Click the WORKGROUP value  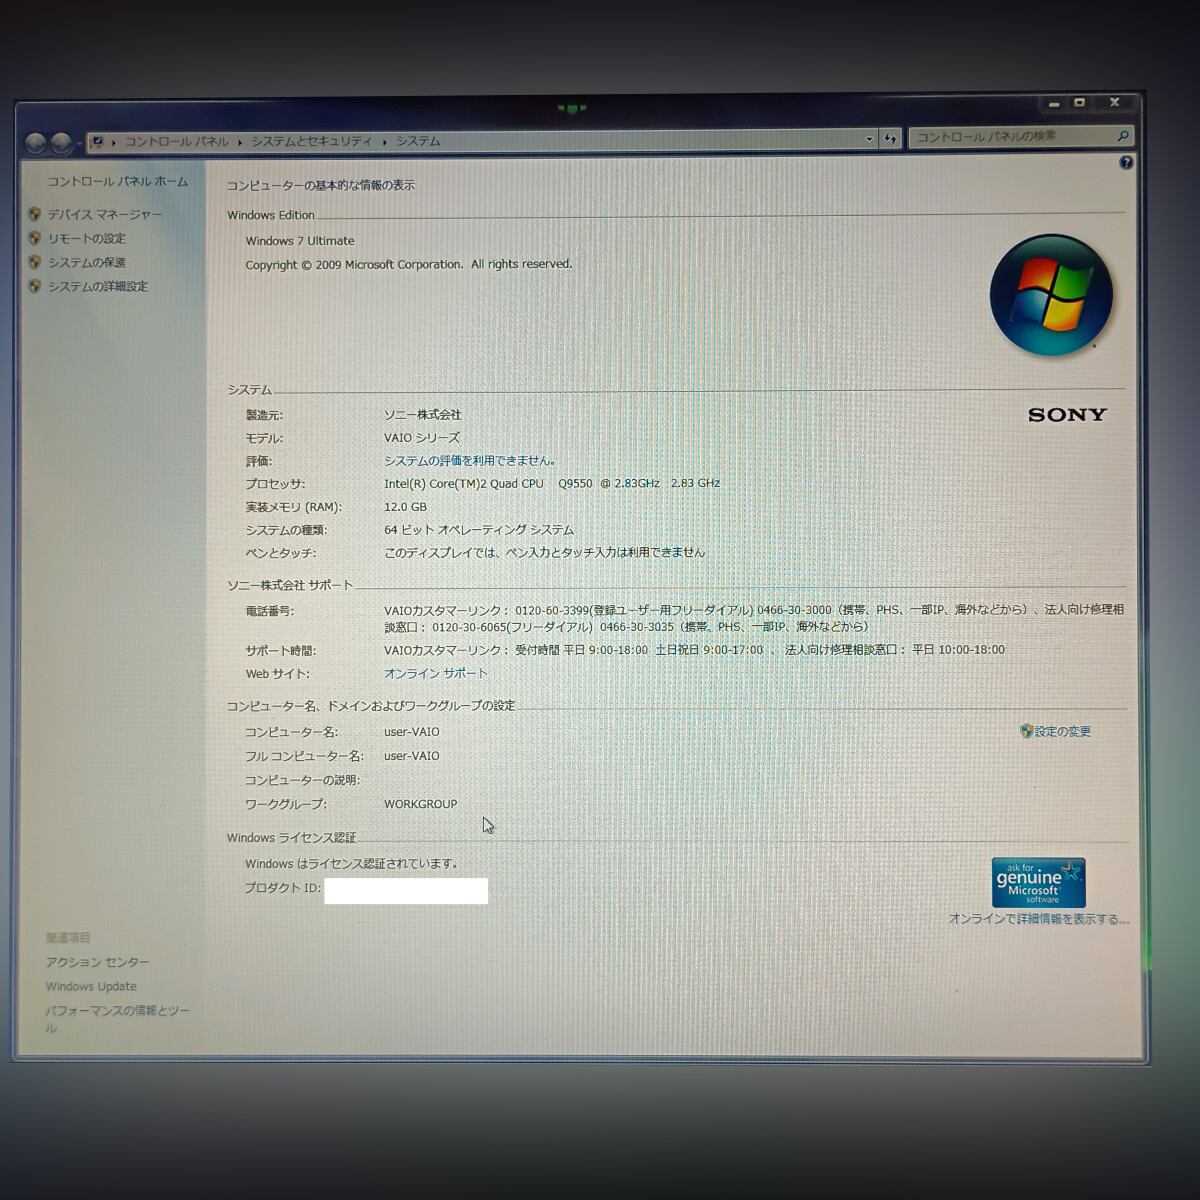point(420,804)
